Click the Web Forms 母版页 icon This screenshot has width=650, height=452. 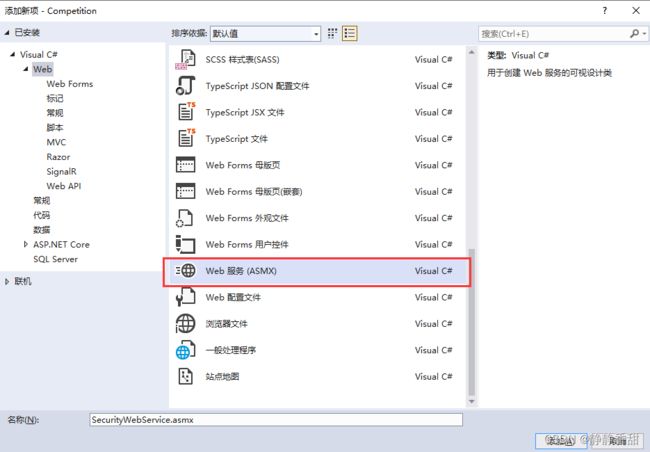pyautogui.click(x=185, y=165)
